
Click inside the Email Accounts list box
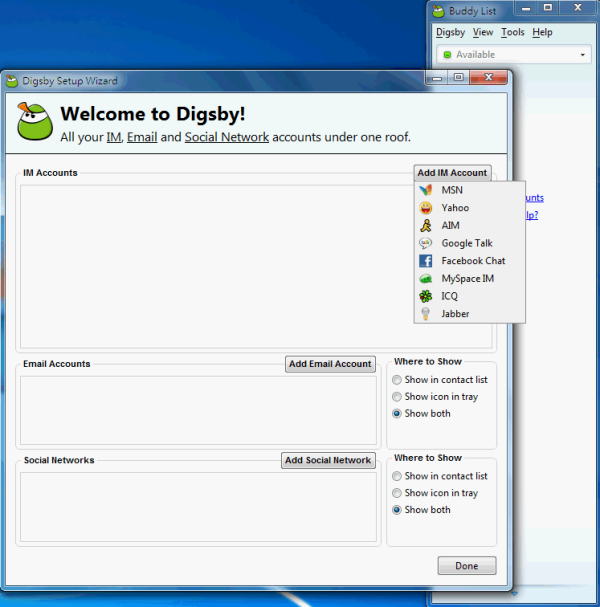point(198,410)
